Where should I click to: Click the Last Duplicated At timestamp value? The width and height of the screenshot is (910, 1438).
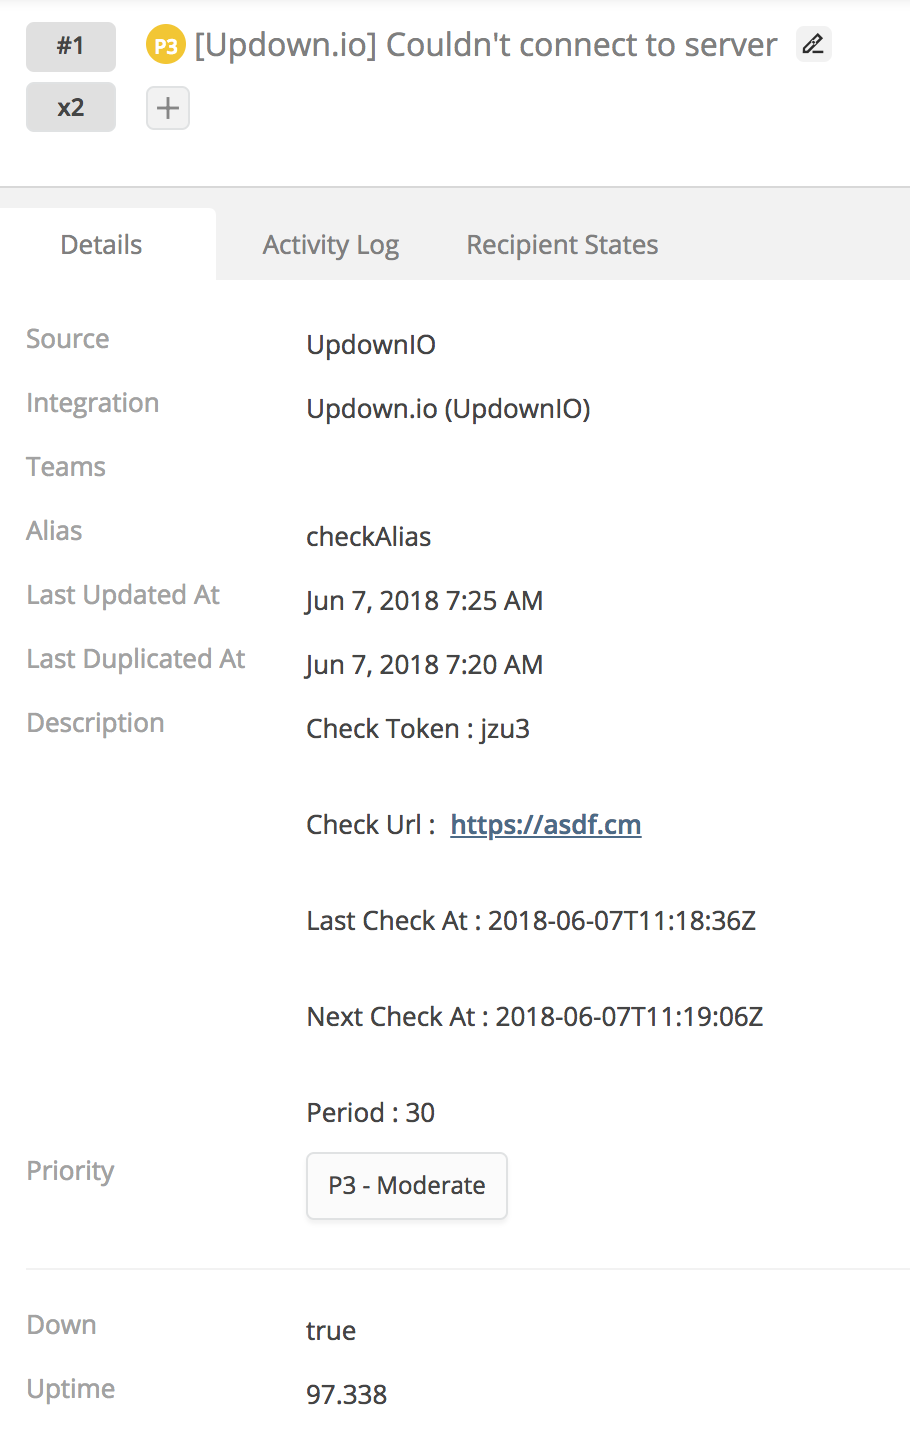click(425, 665)
